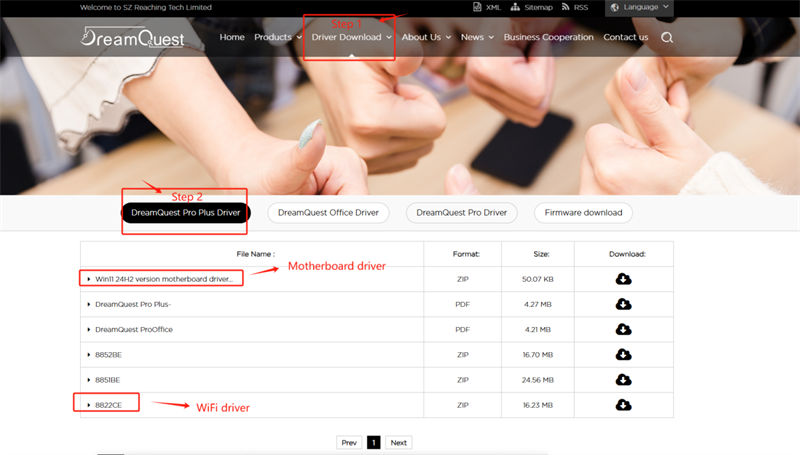The width and height of the screenshot is (800, 455).
Task: Select DreamQuest Pro Plus Driver tab
Action: pos(186,213)
